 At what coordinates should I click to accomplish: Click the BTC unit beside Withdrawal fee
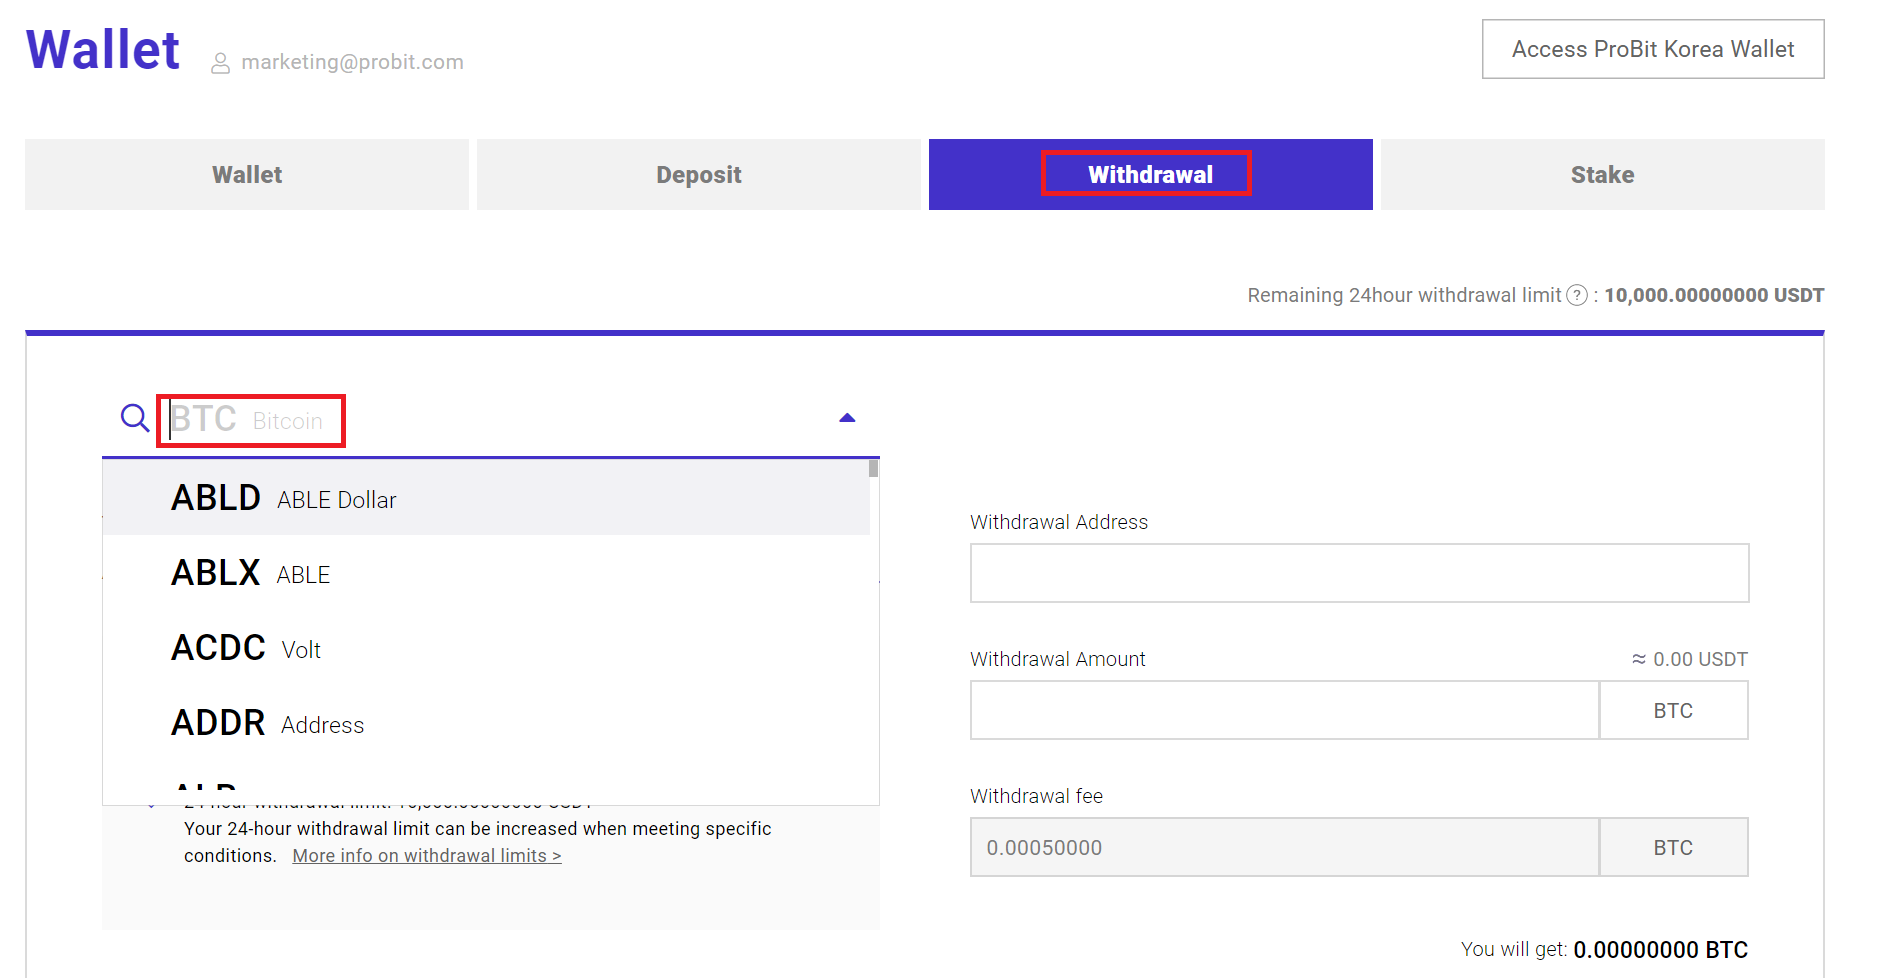tap(1673, 847)
